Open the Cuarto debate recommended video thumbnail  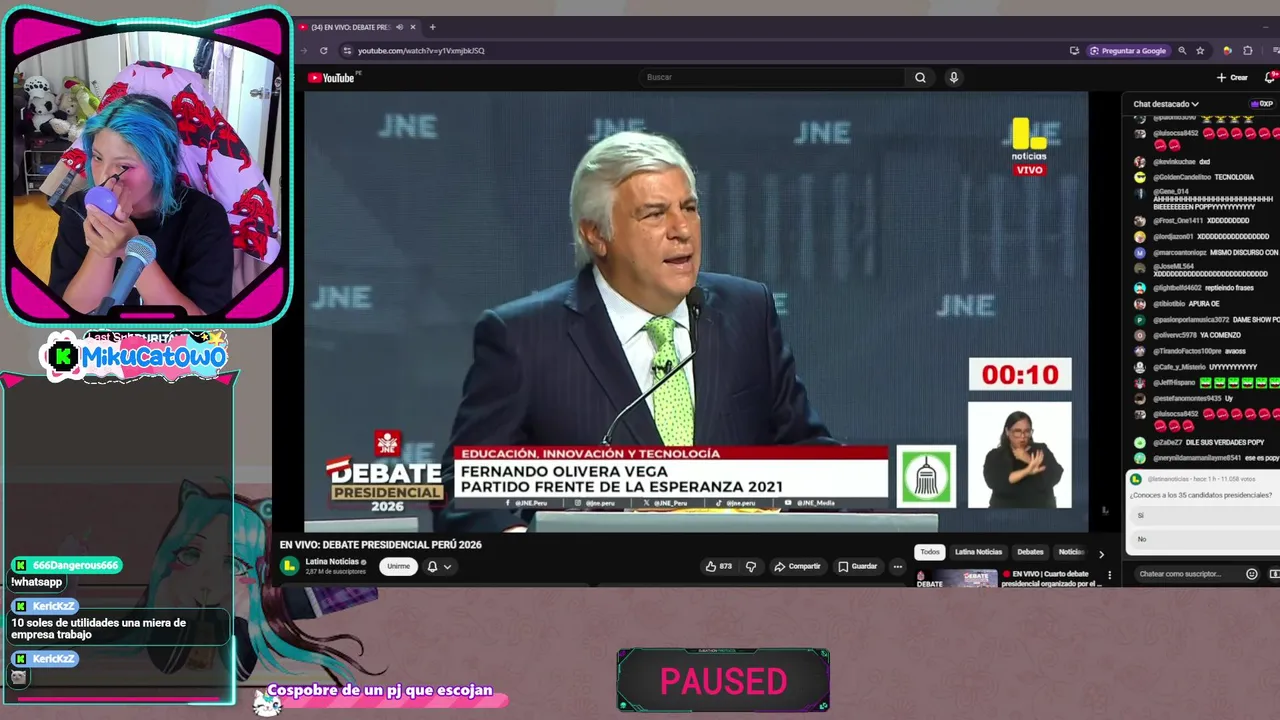click(x=955, y=579)
